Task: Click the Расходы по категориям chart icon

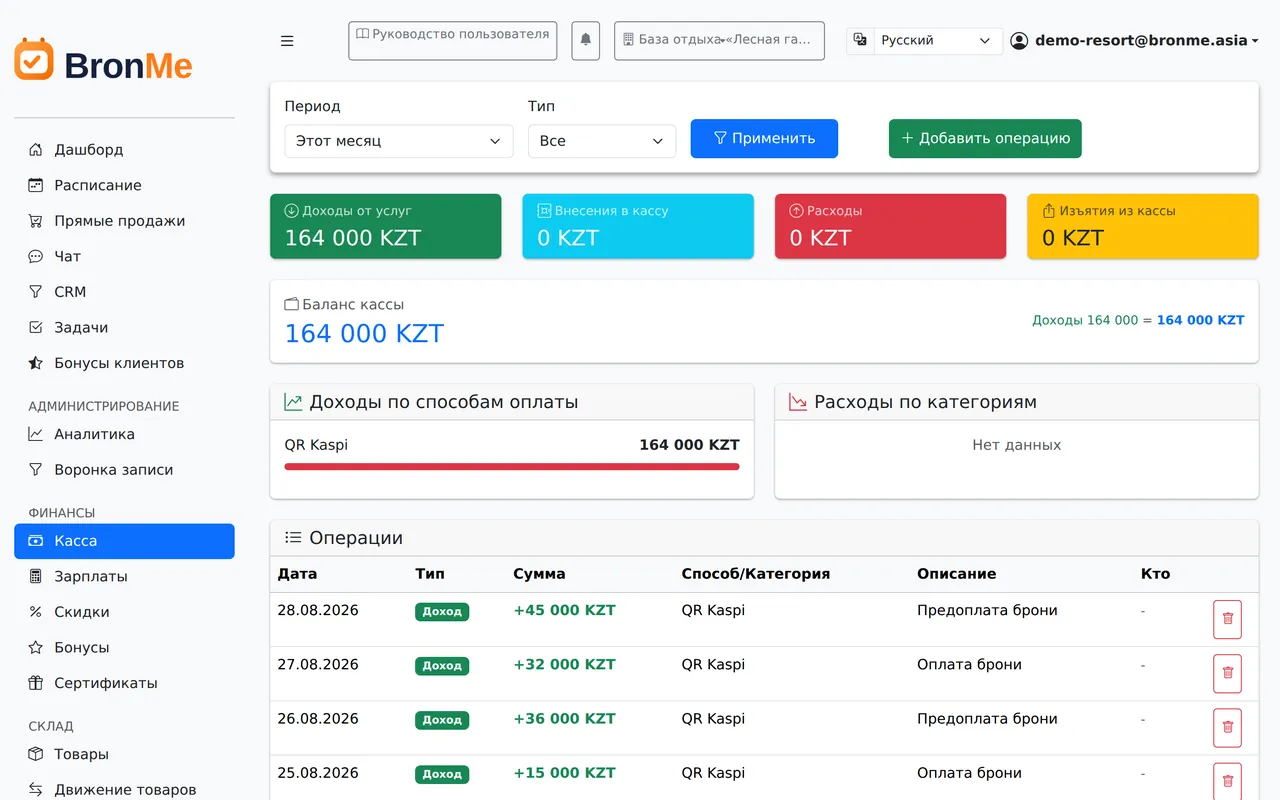Action: coord(798,402)
